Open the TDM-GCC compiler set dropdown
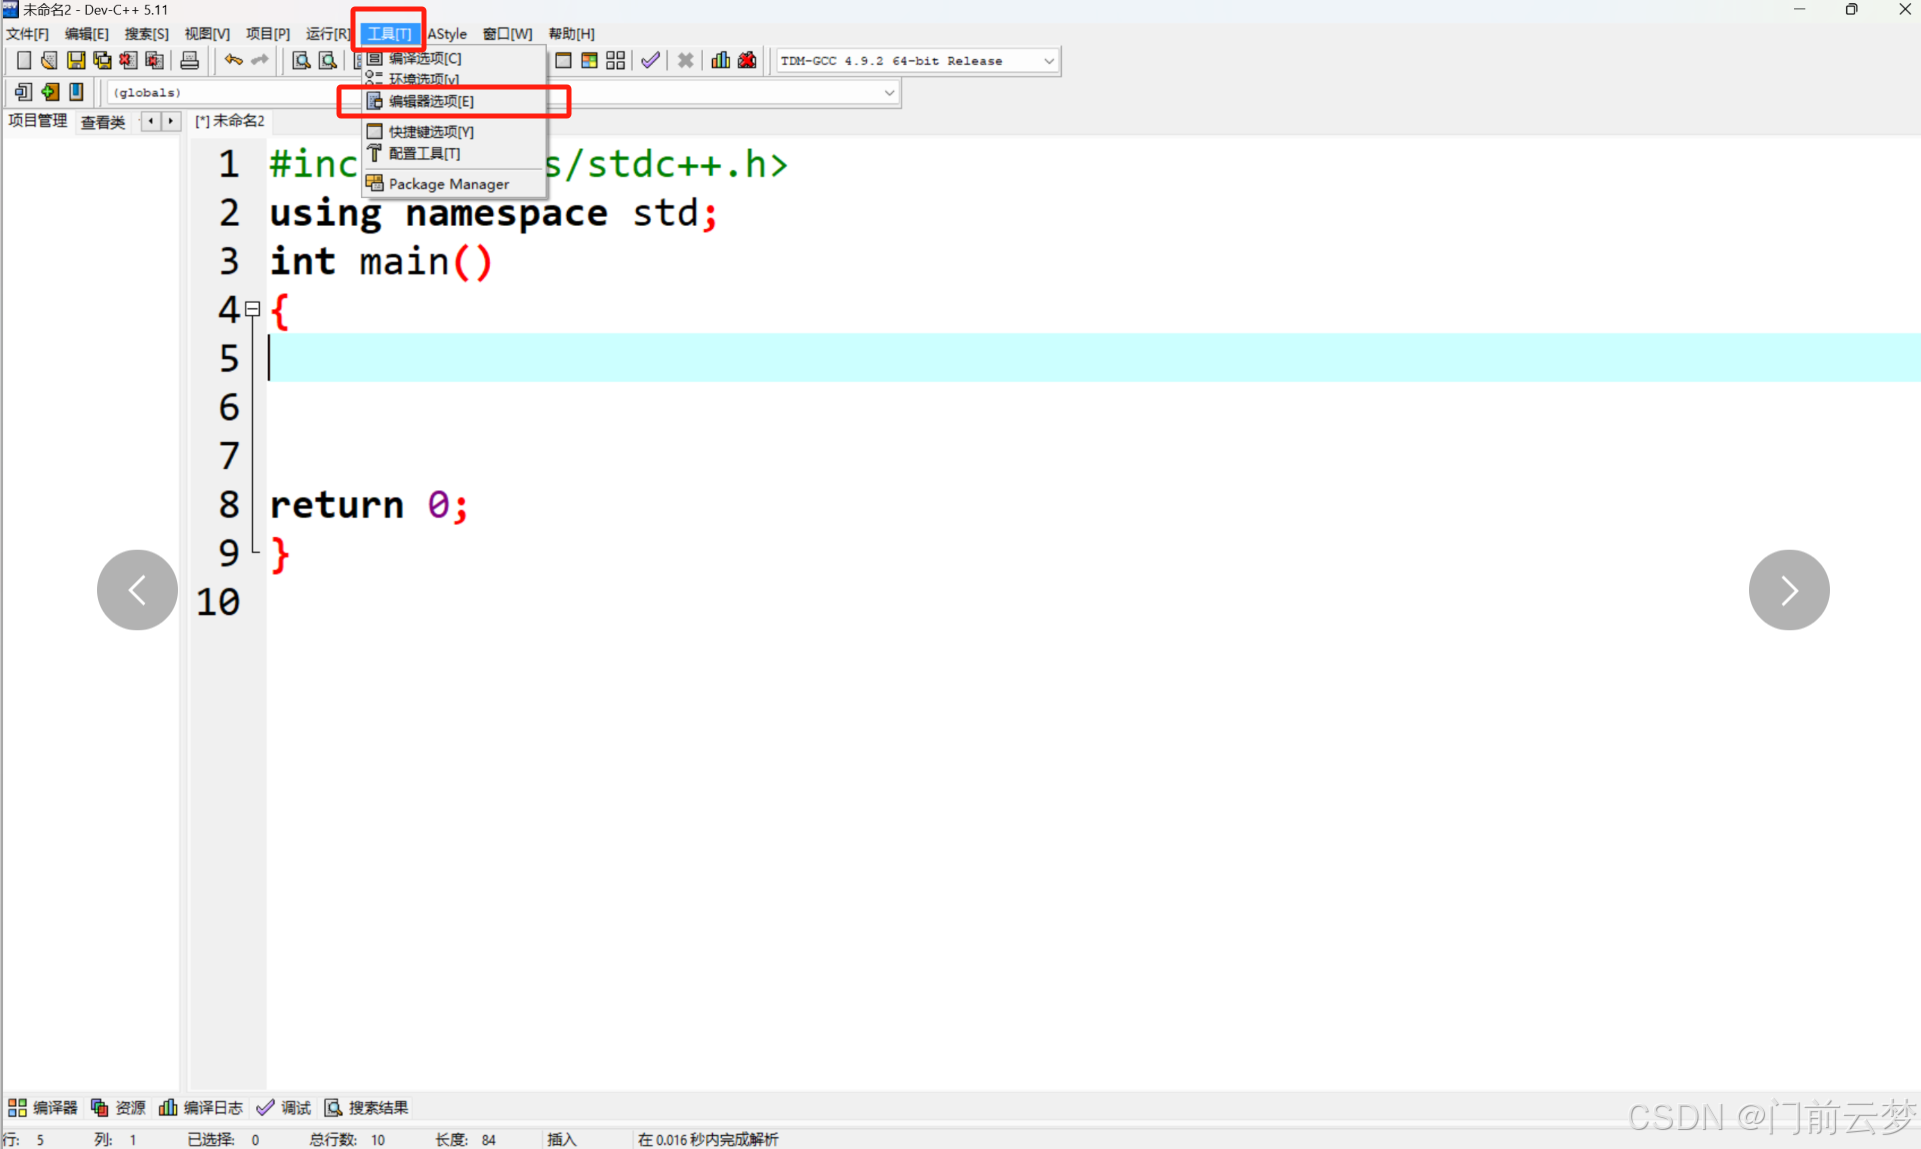Screen dimensions: 1921x1149 coord(1048,61)
